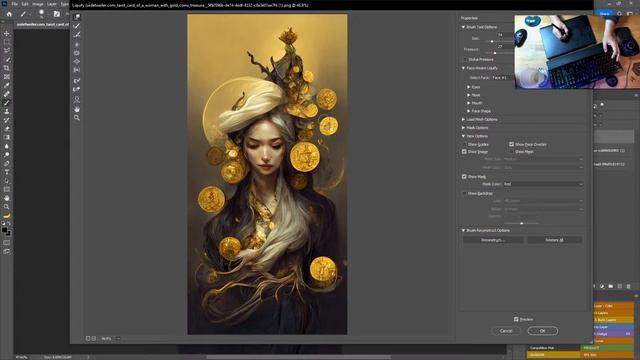Expand the Eyes section

pos(469,87)
